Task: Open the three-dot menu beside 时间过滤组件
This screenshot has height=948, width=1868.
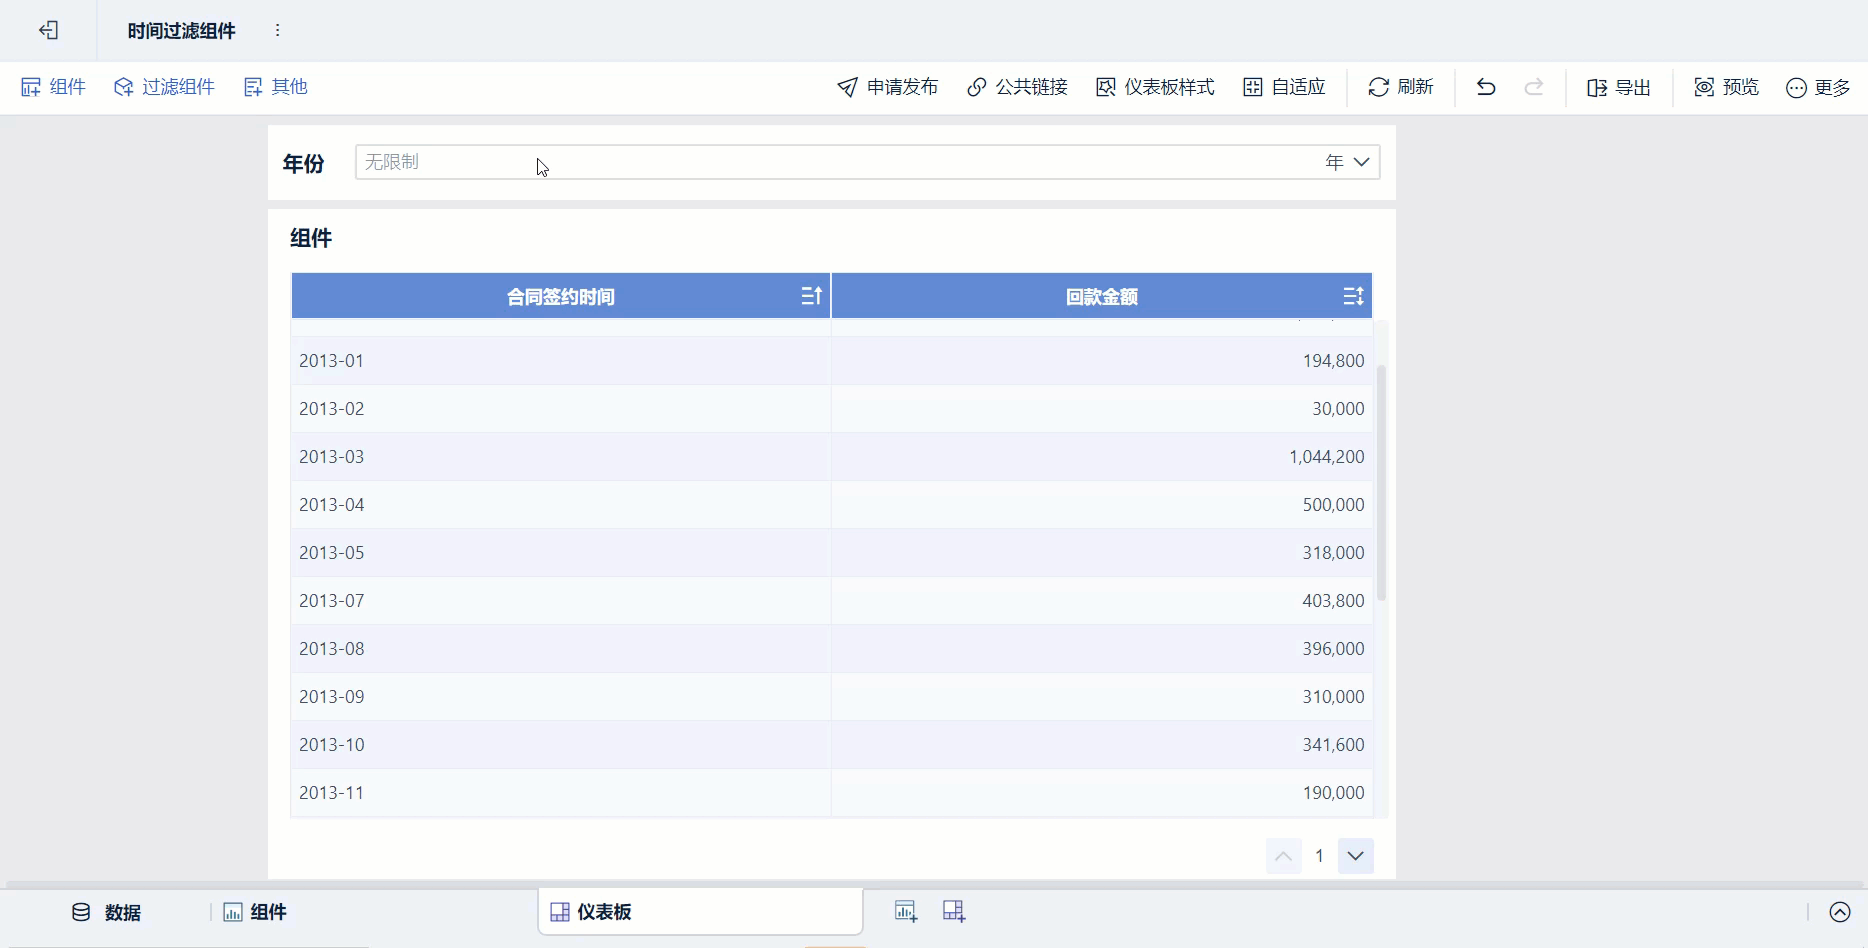Action: click(x=278, y=30)
